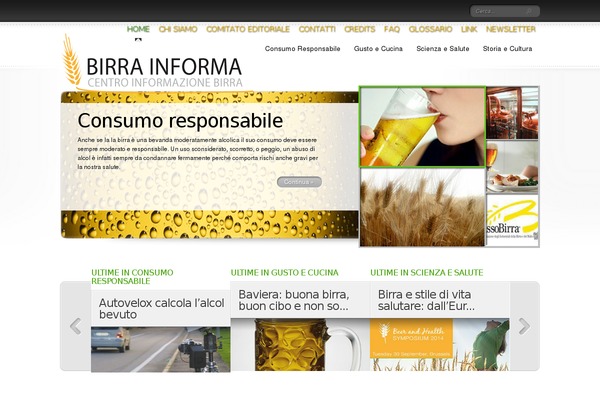The image size is (600, 400).
Task: Visit the CREDITS page
Action: pos(360,29)
